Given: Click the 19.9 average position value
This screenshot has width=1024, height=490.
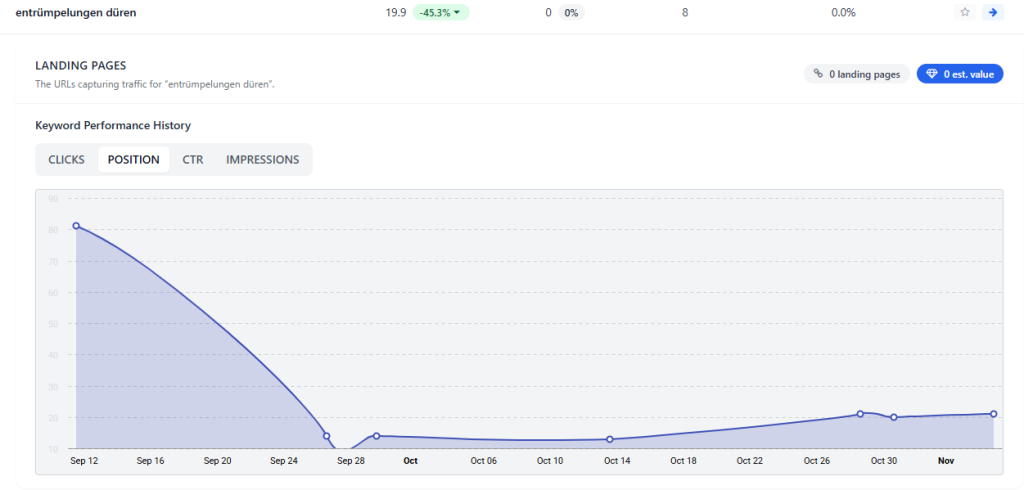Looking at the screenshot, I should (x=395, y=13).
